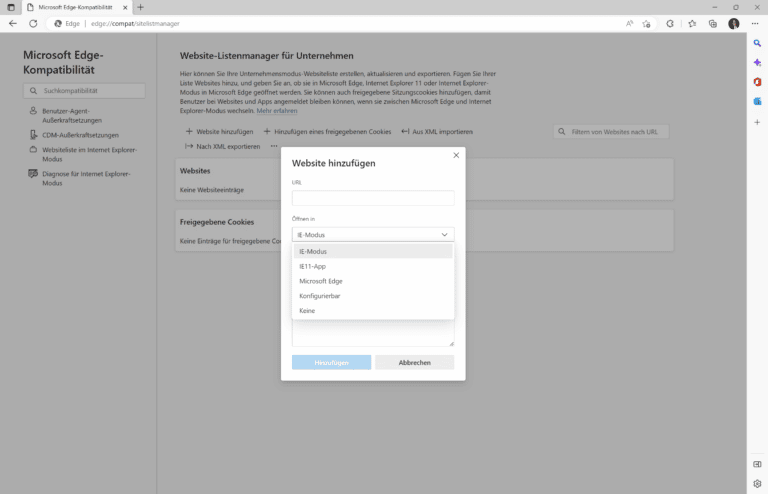Select IE-Modus option in list
768x494 pixels.
pos(373,251)
